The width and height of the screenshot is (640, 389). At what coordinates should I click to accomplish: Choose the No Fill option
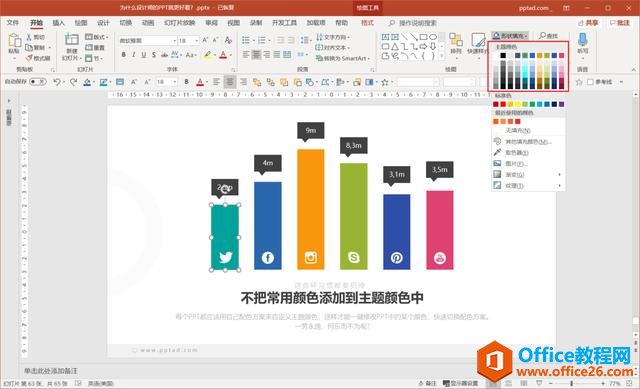[x=518, y=131]
